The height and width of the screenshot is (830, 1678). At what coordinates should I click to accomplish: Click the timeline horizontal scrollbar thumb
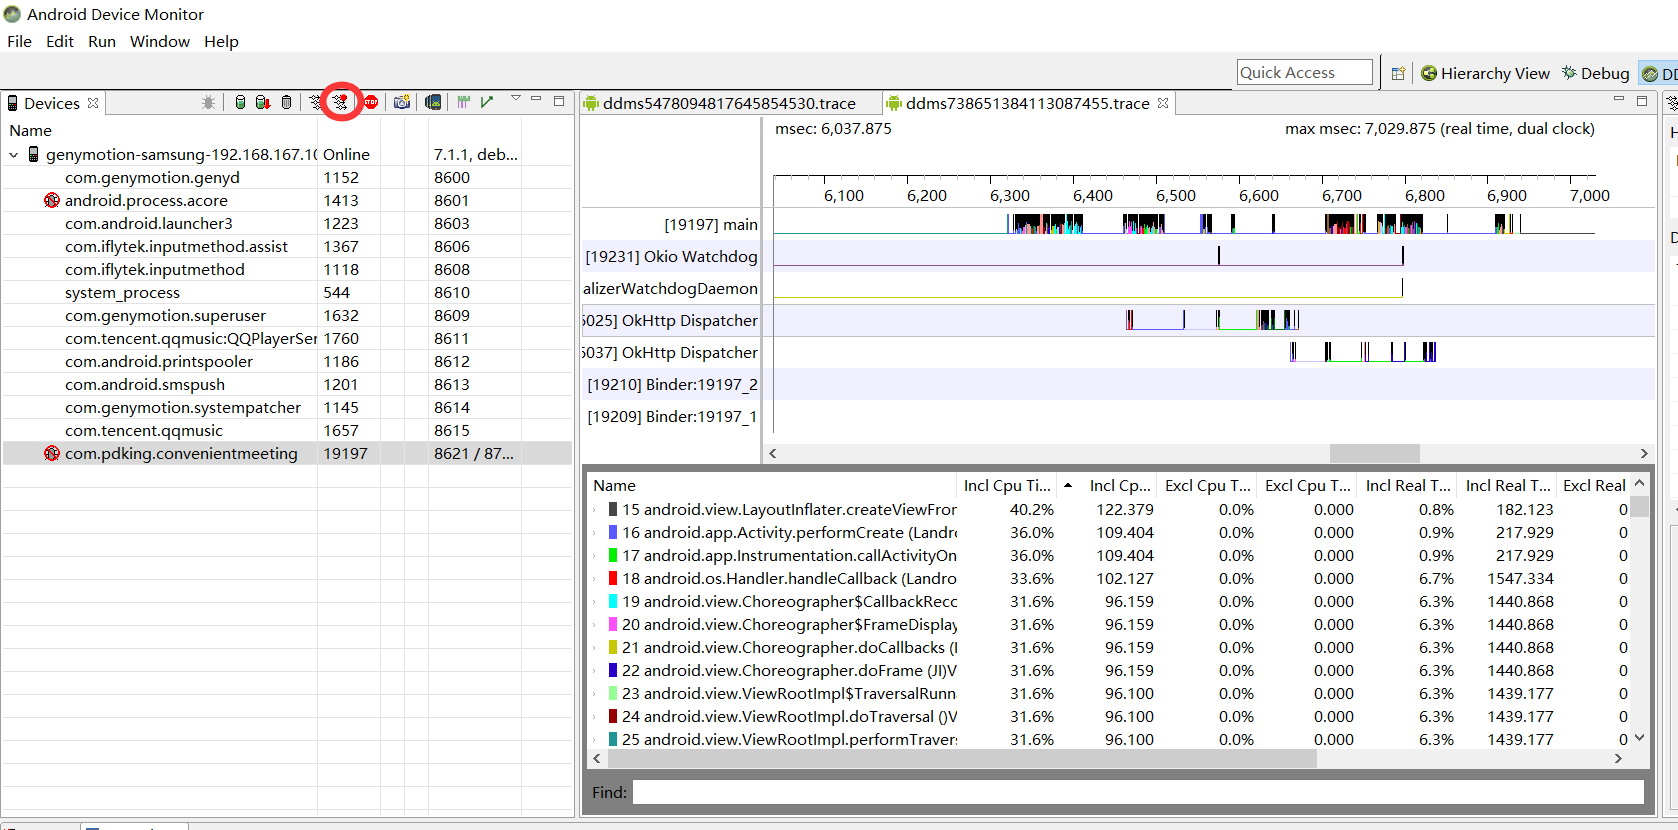click(1374, 453)
